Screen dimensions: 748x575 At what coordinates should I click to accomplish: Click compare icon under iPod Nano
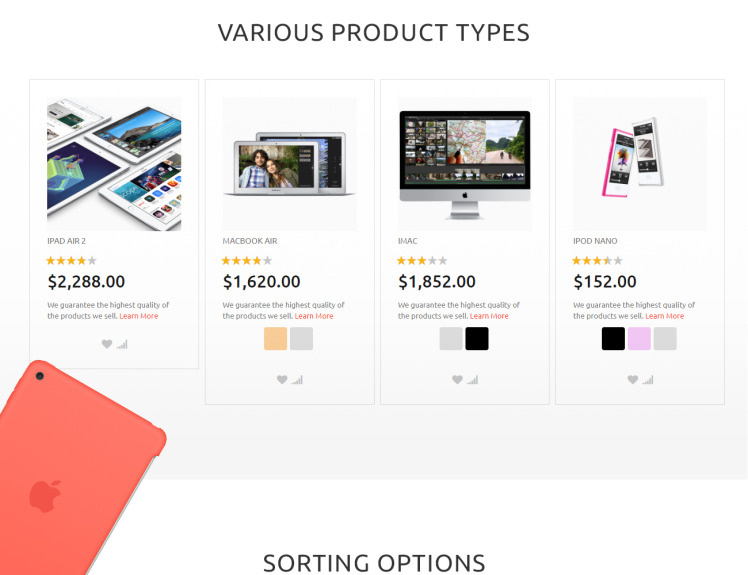[x=648, y=380]
